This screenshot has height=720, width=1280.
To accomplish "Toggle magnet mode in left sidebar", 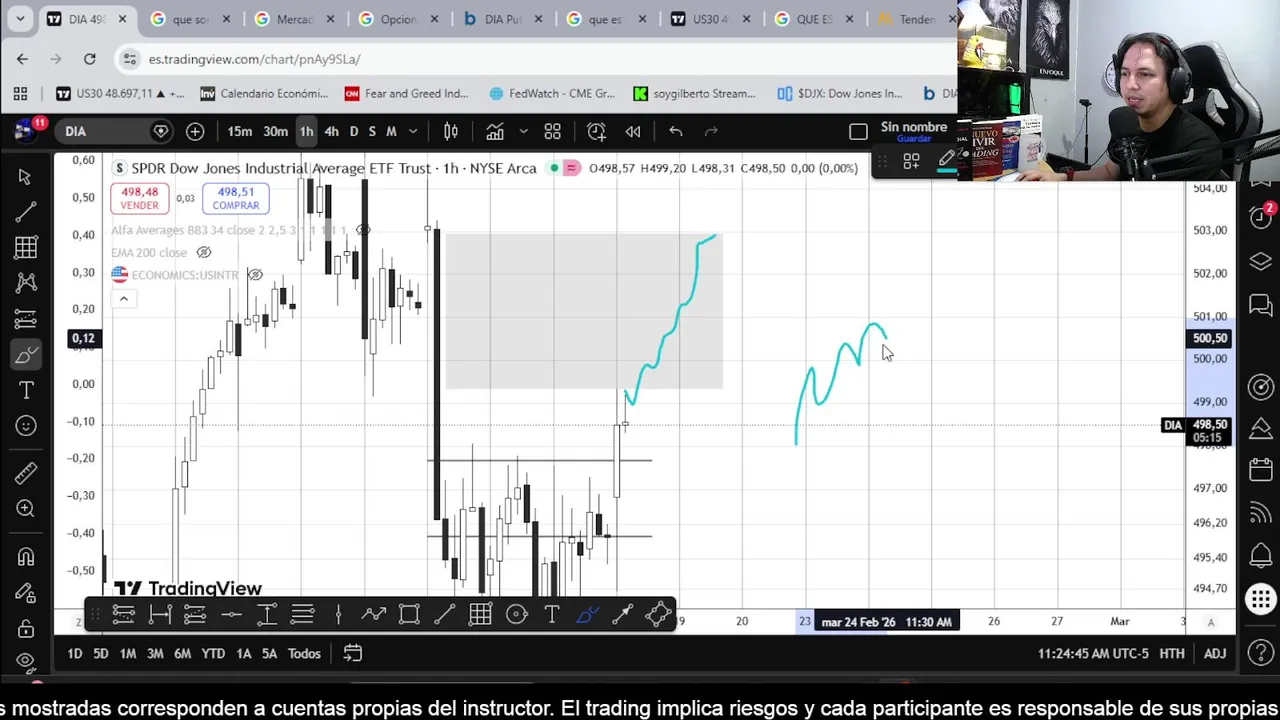I will (x=25, y=557).
